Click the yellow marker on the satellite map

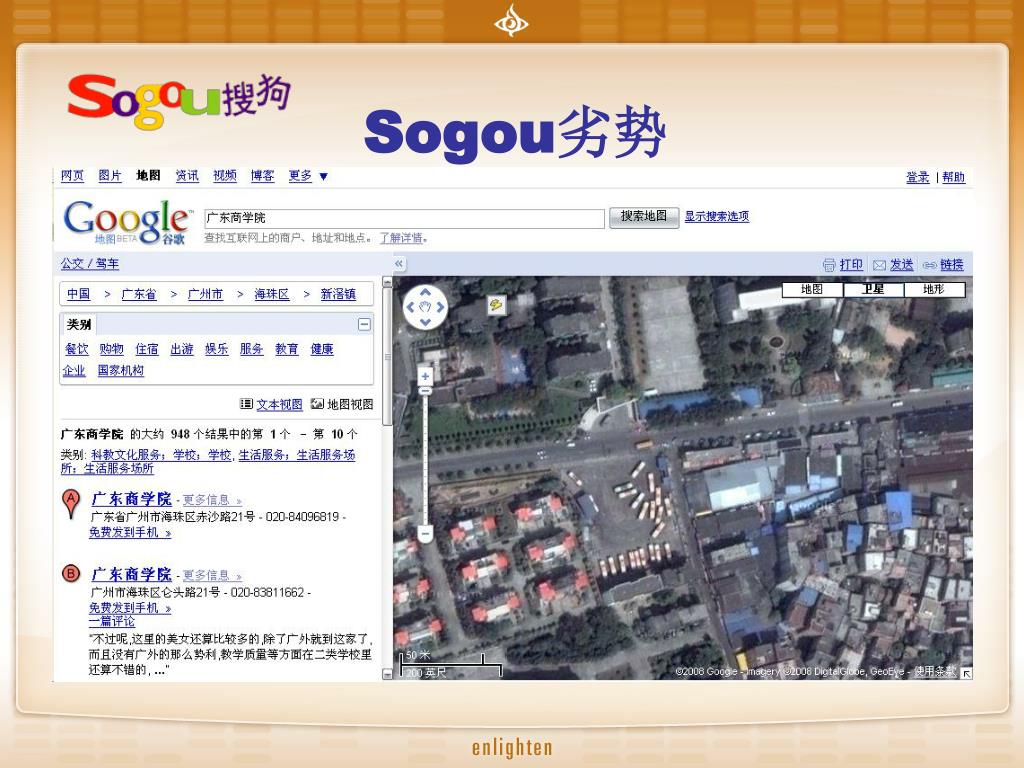(497, 304)
